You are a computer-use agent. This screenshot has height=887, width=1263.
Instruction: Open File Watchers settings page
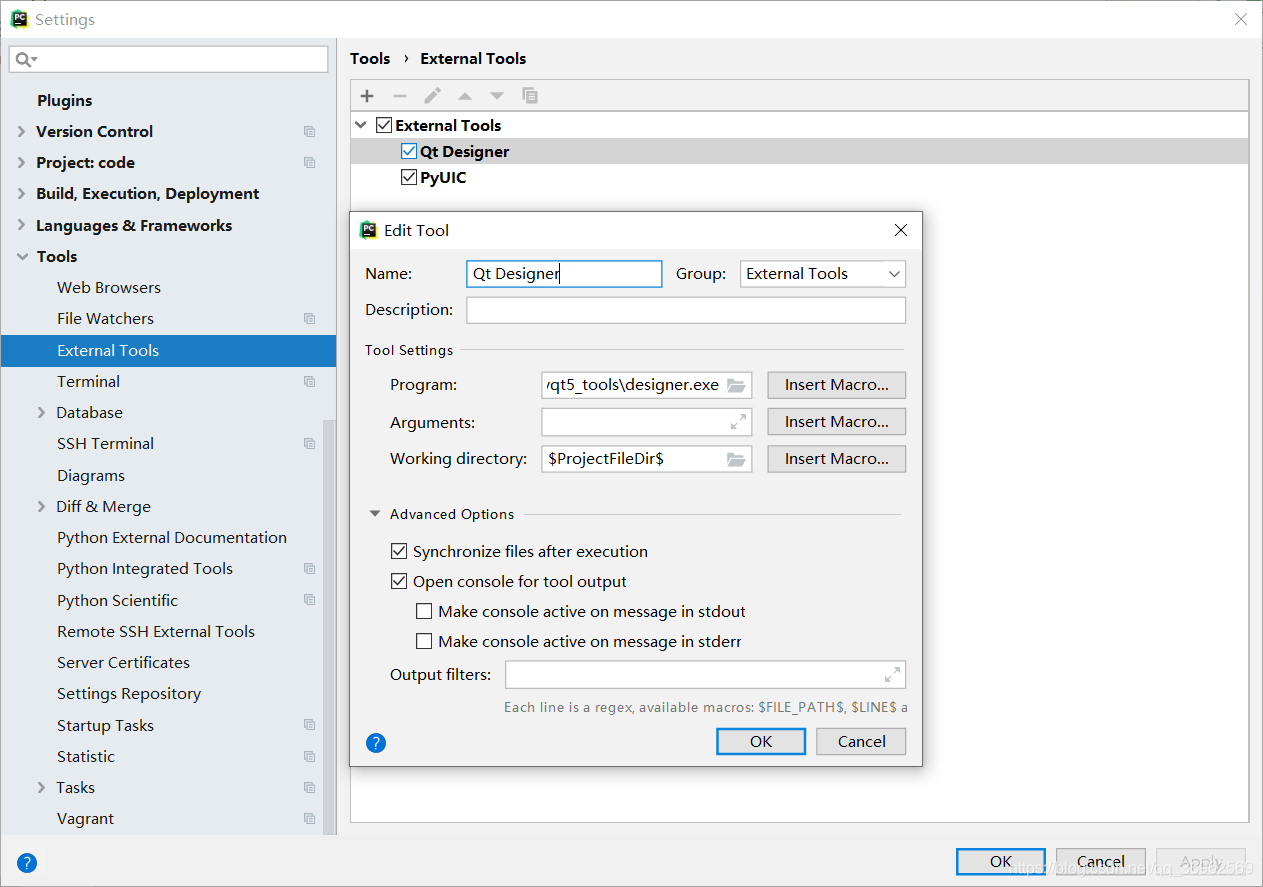click(106, 319)
